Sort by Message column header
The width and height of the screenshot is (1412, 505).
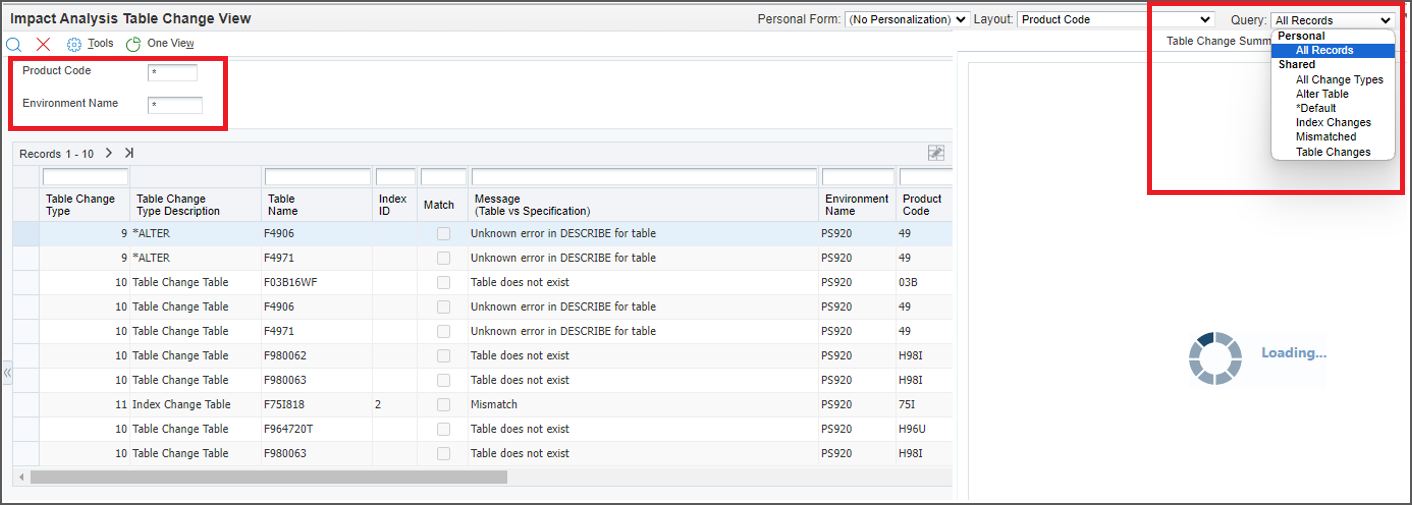pyautogui.click(x=532, y=205)
